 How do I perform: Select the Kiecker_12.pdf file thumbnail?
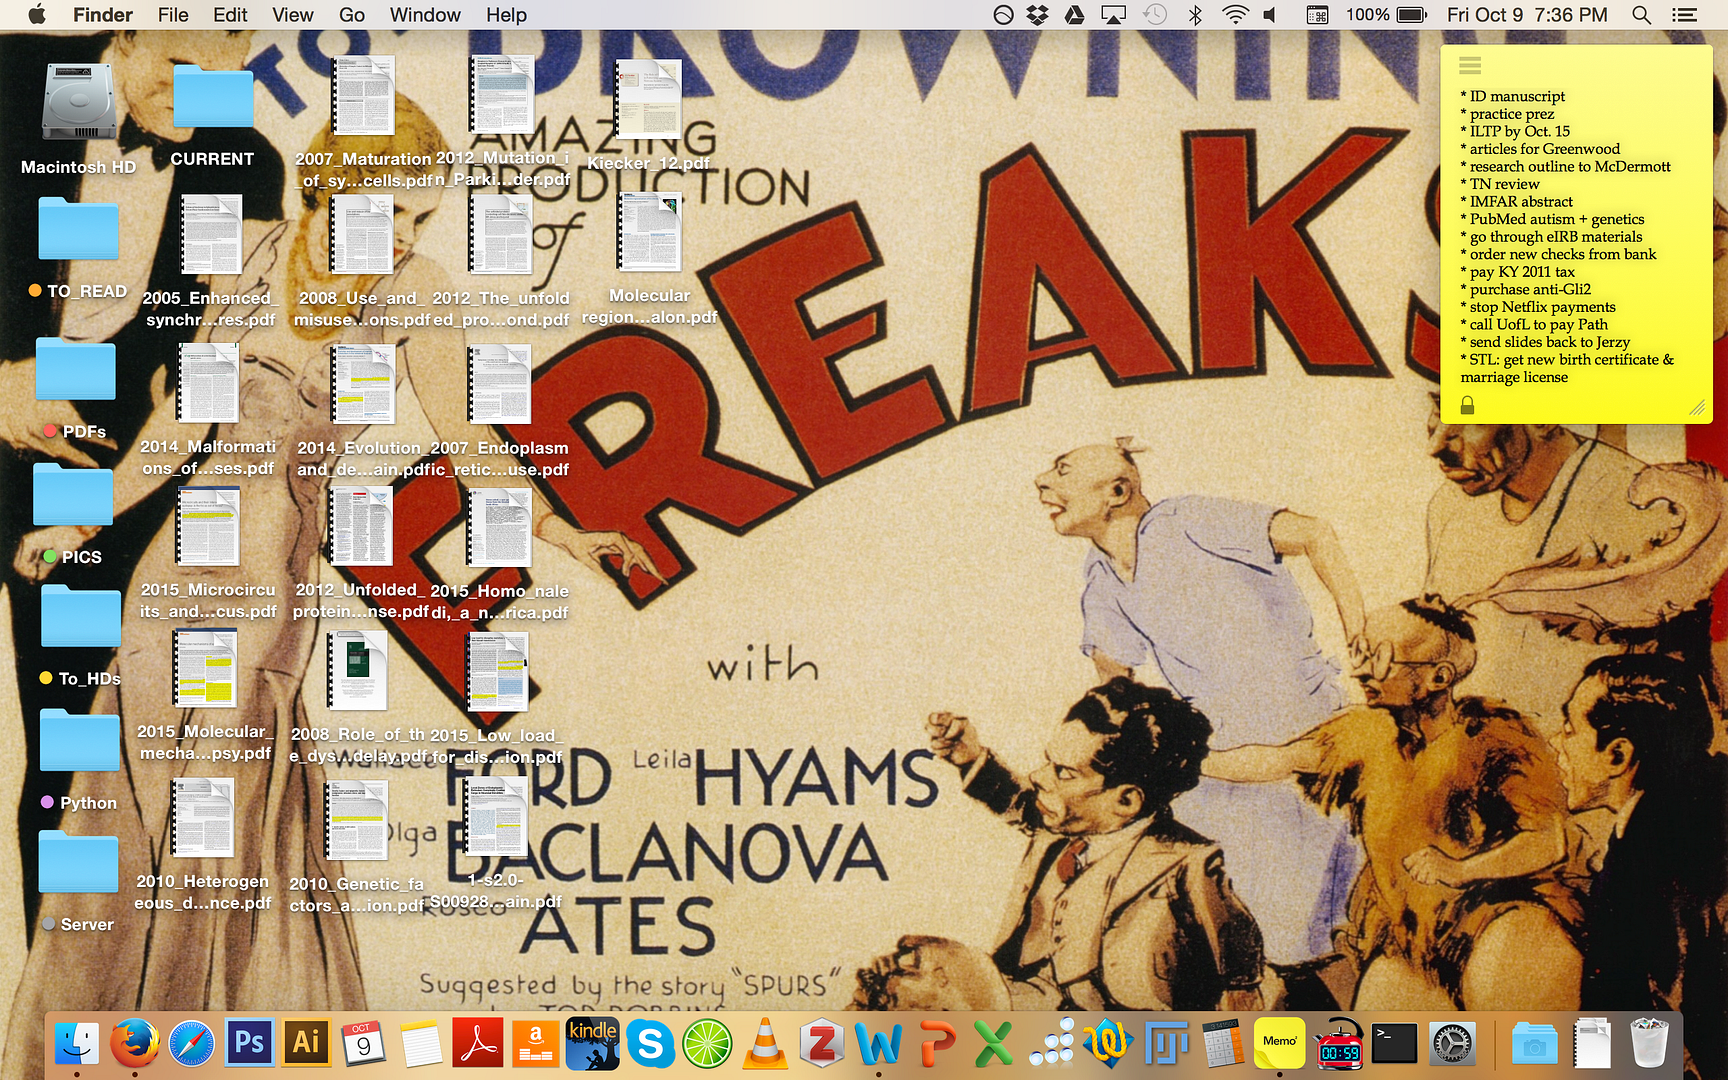(x=648, y=98)
